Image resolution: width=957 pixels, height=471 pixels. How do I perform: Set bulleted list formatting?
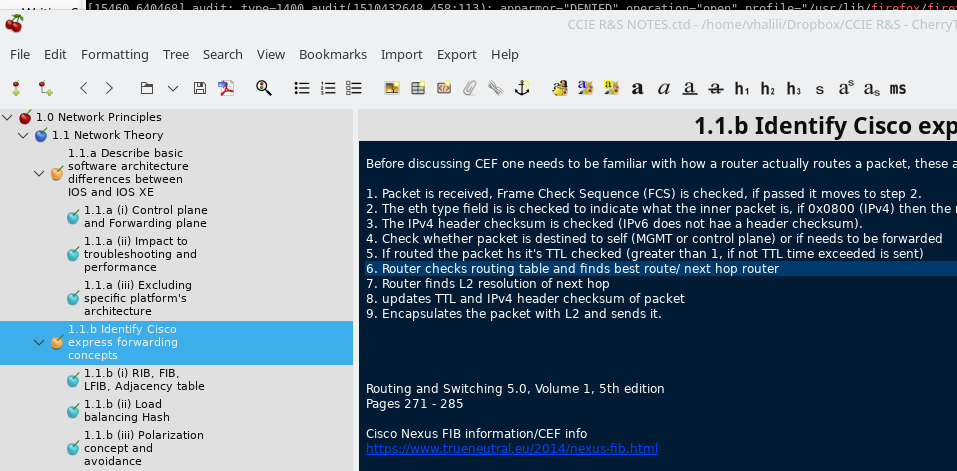pos(302,88)
